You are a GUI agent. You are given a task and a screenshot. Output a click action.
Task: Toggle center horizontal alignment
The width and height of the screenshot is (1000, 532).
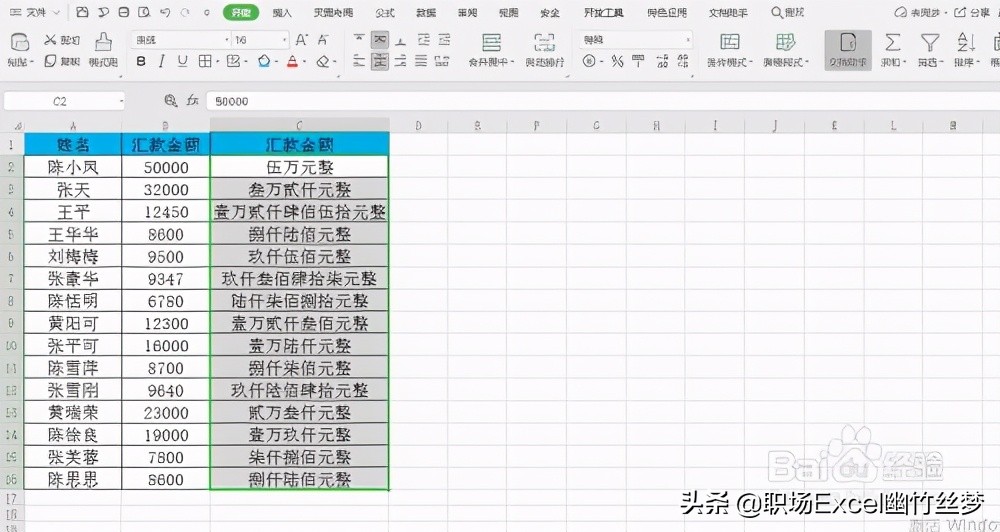[379, 61]
